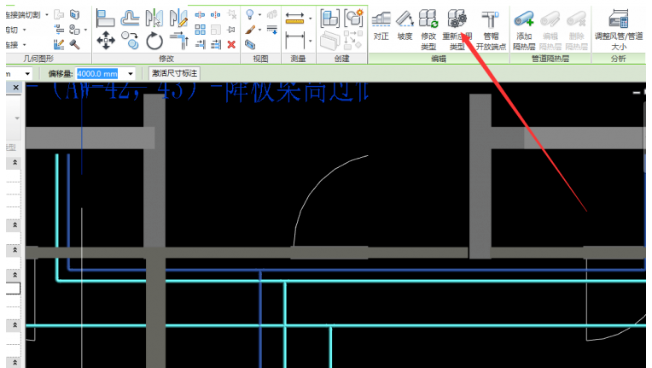Expand the Cut (剪切) geometry dropdown
Viewport: 652px width, 368px height.
pyautogui.click(x=25, y=30)
